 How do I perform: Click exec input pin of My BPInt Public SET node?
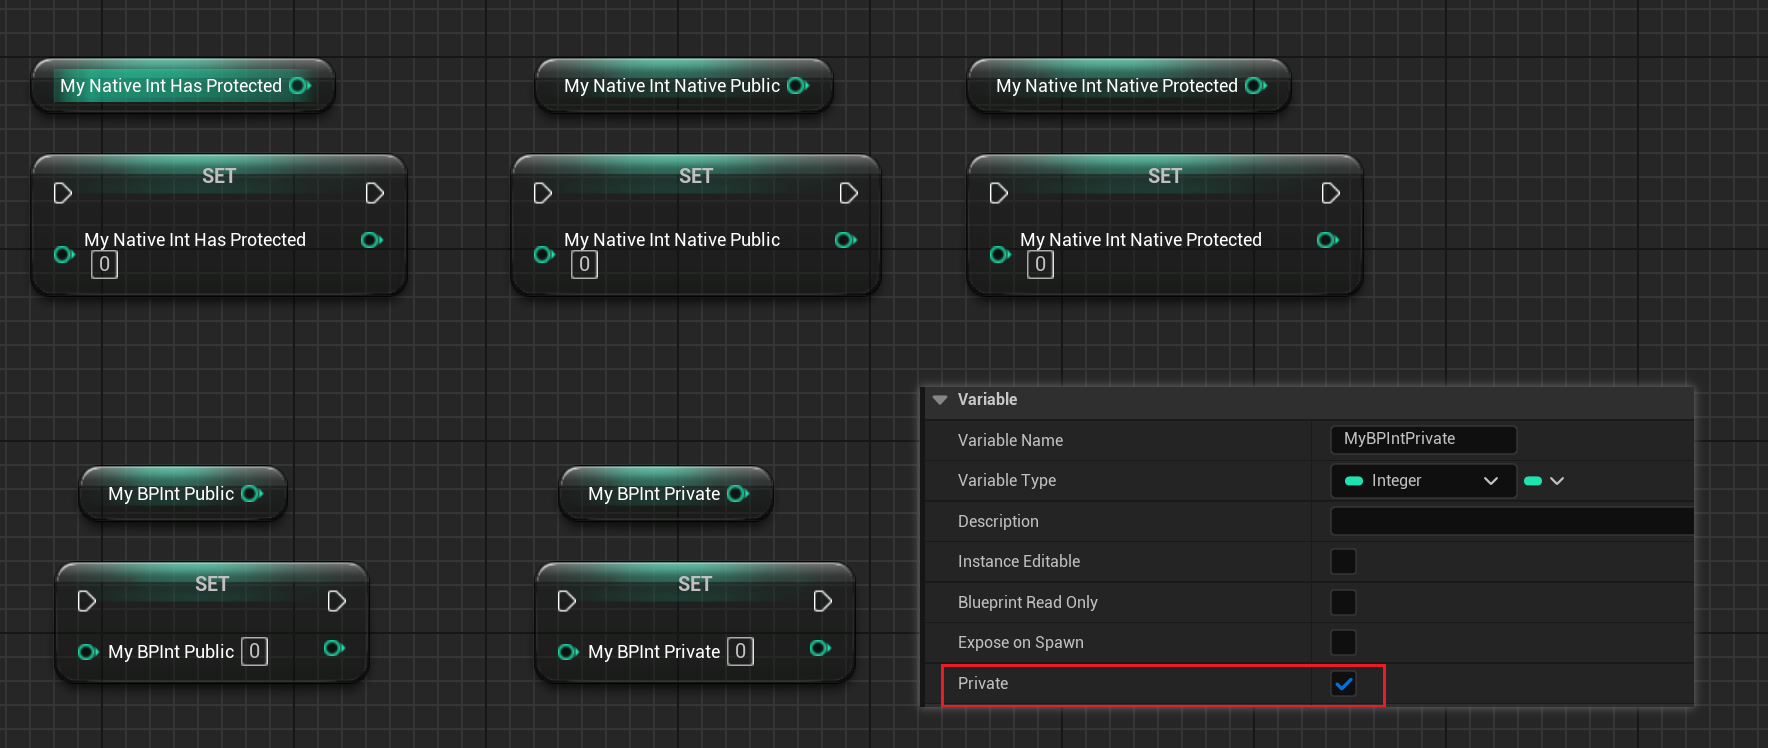point(87,601)
